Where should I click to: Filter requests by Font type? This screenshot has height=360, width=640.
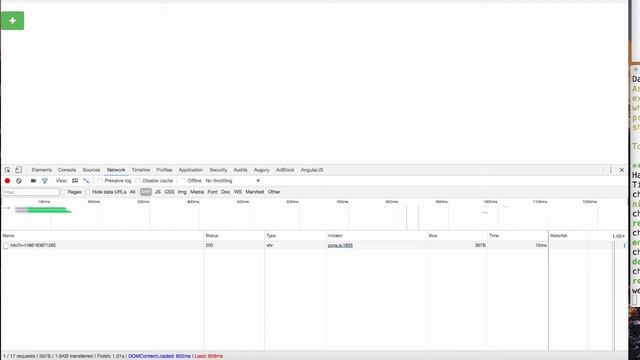[212, 192]
